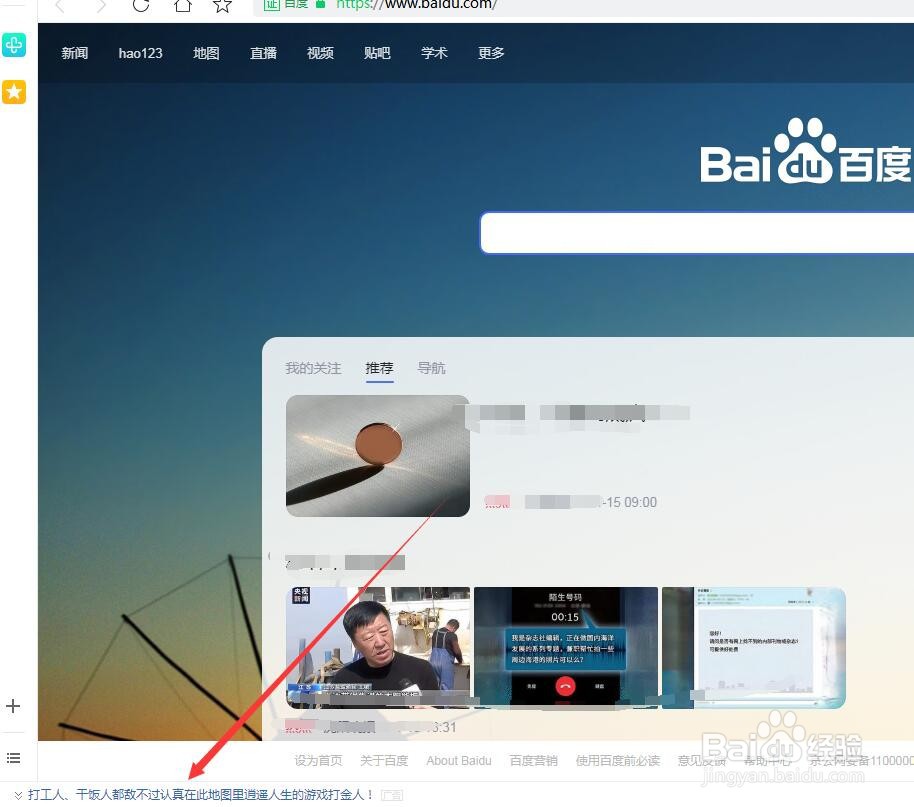Click the green 百度 site certificate badge
Image resolution: width=914 pixels, height=807 pixels.
[x=286, y=5]
